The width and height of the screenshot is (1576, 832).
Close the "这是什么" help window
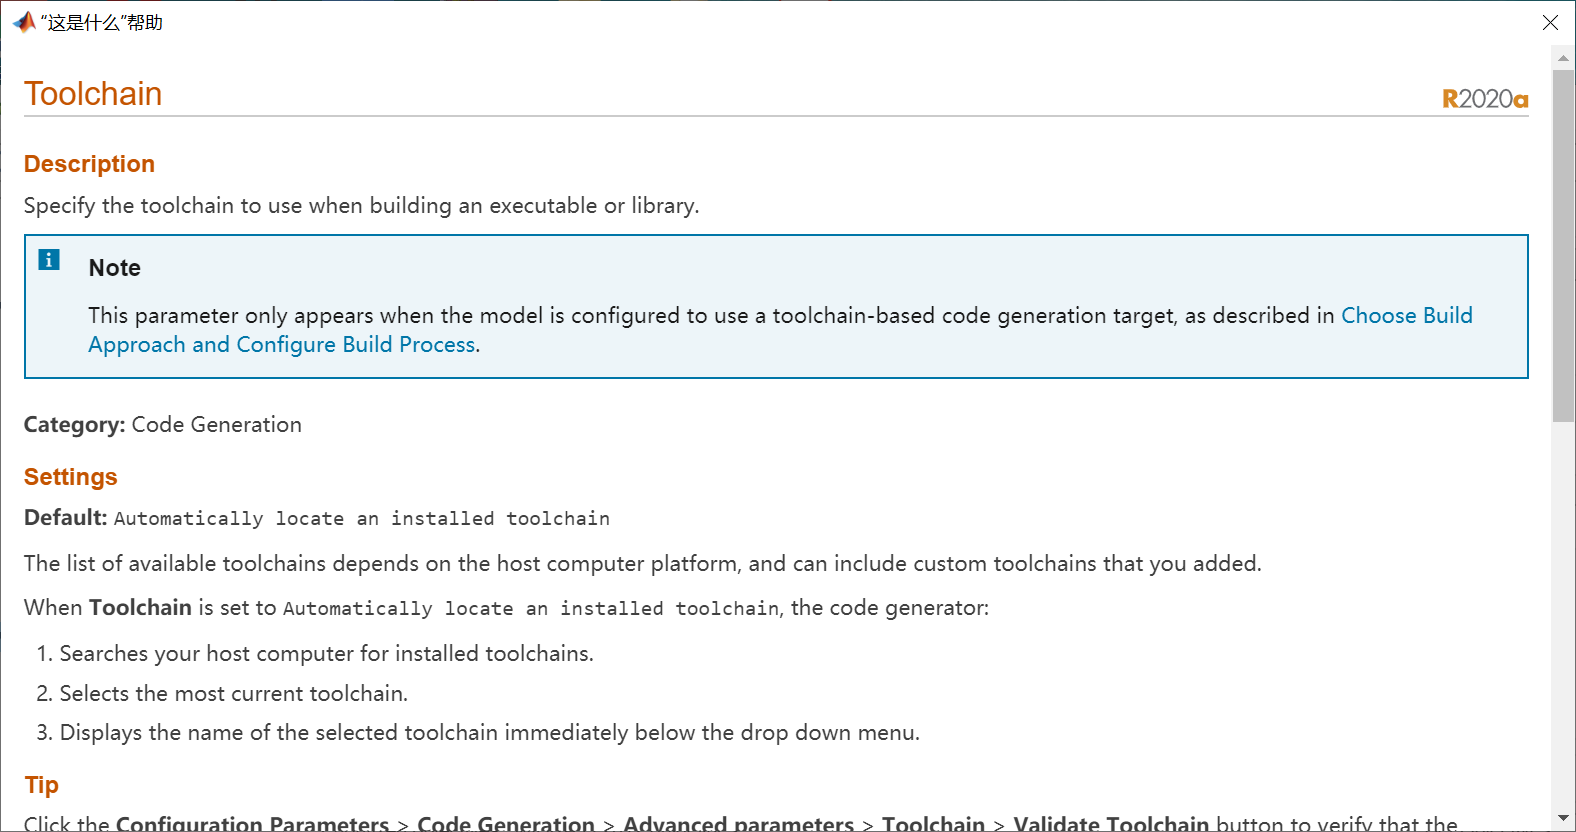click(x=1550, y=22)
